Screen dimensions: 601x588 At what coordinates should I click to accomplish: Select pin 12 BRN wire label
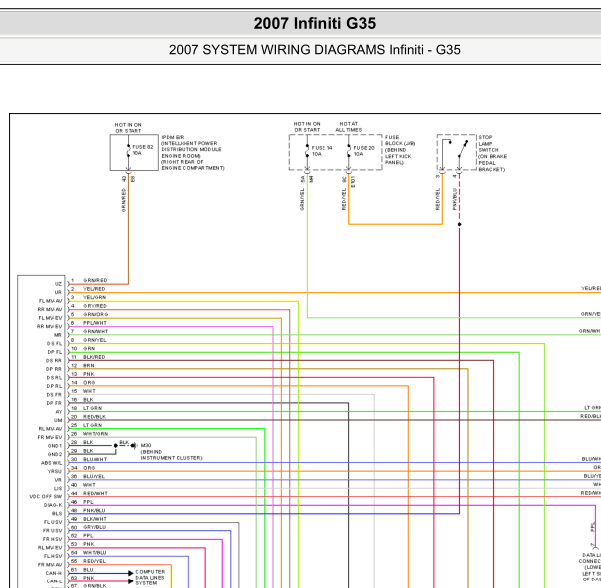pyautogui.click(x=89, y=366)
